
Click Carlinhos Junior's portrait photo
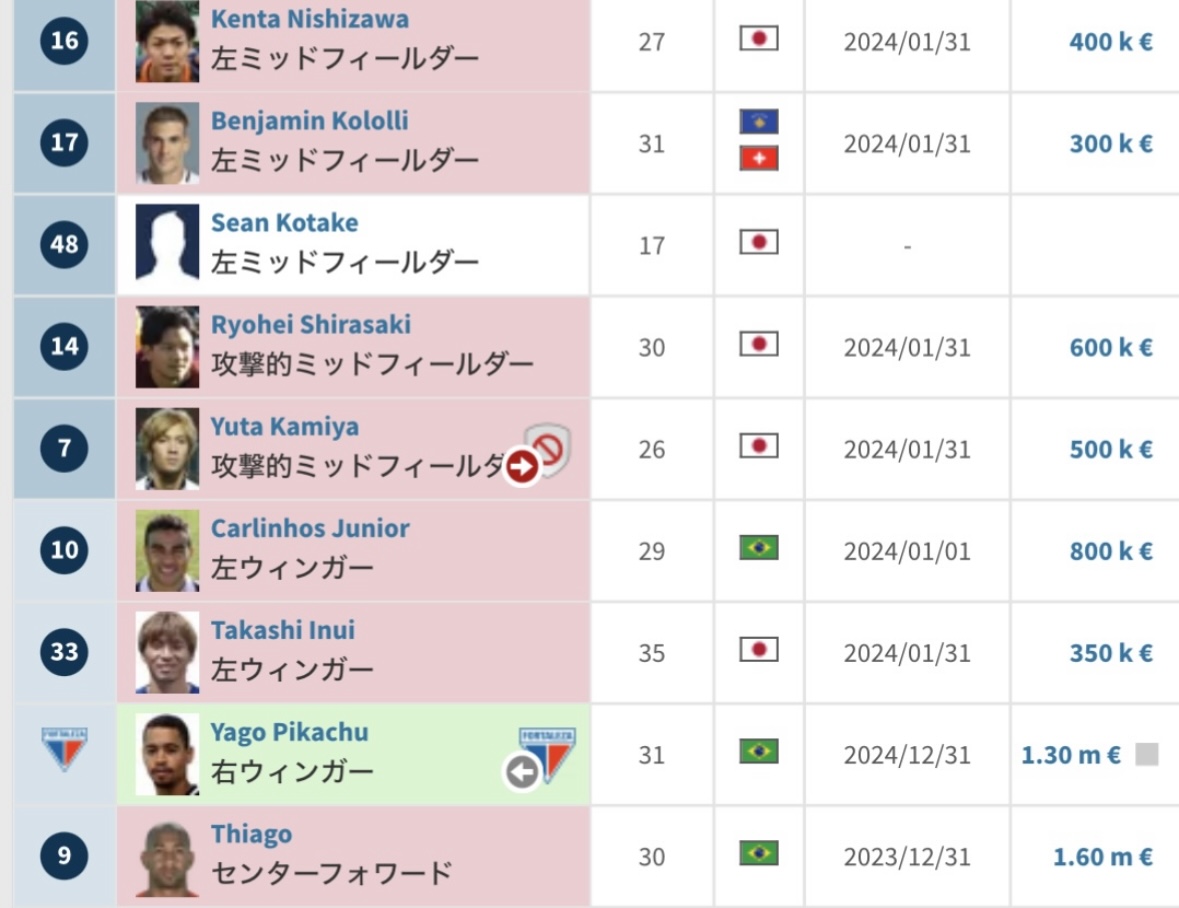point(167,550)
